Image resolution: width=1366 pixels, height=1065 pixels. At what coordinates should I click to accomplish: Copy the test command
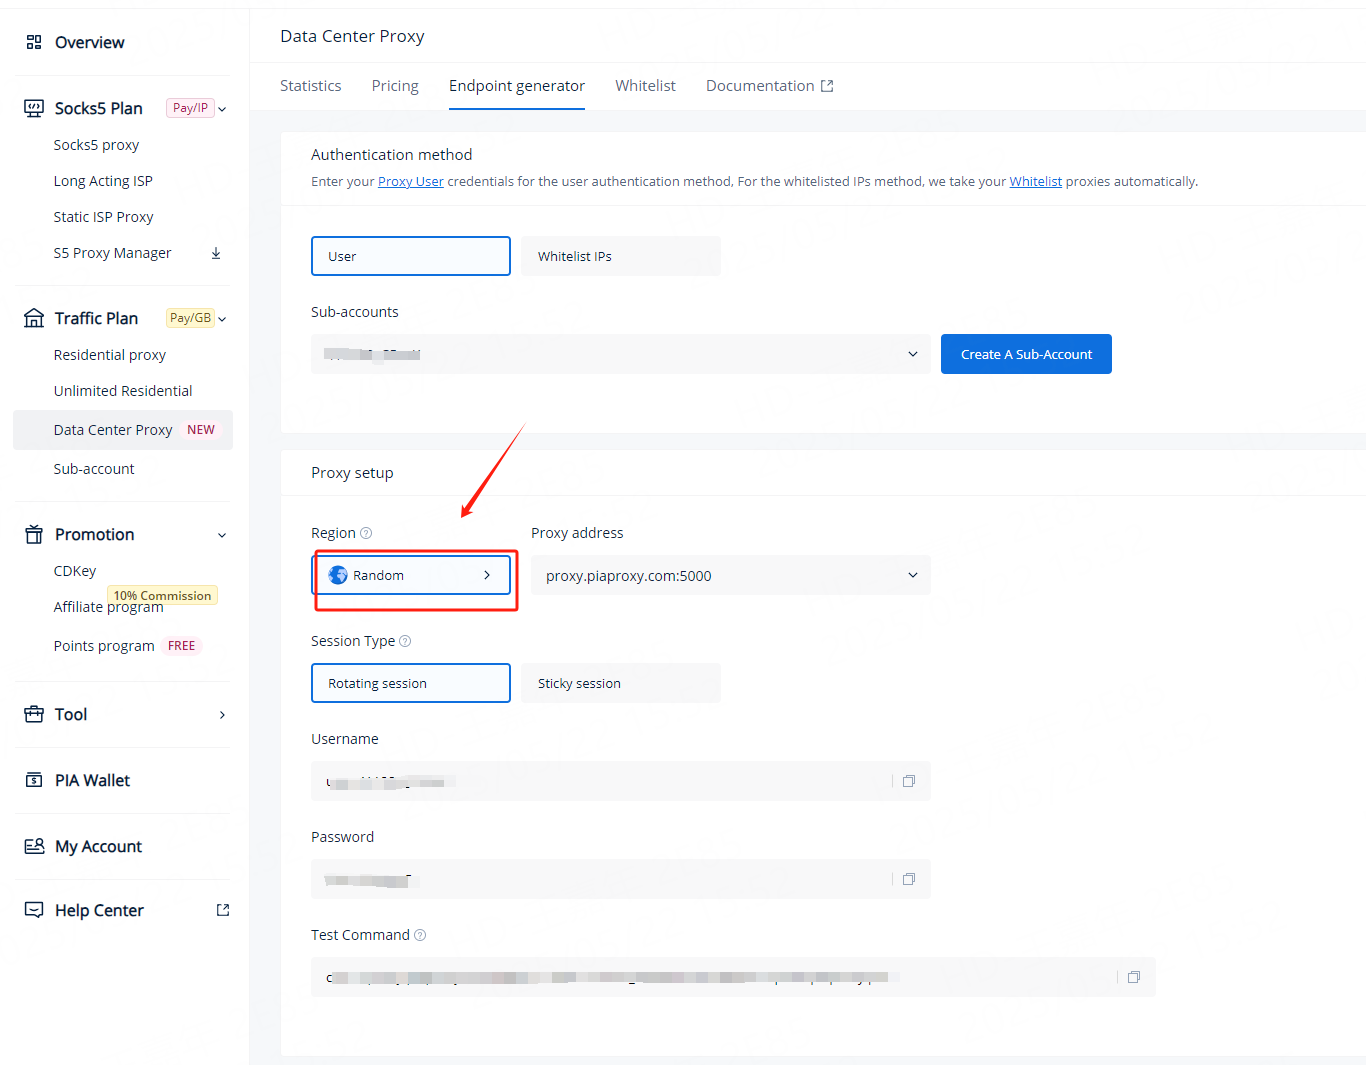click(1133, 977)
